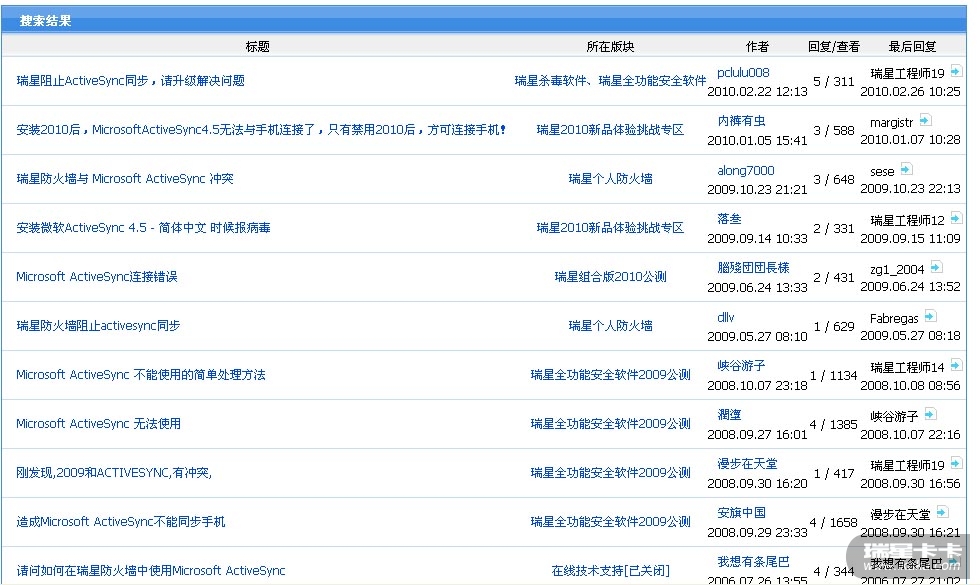Viewport: 980px width, 585px height.
Task: View author profile pclulu008
Action: click(743, 72)
